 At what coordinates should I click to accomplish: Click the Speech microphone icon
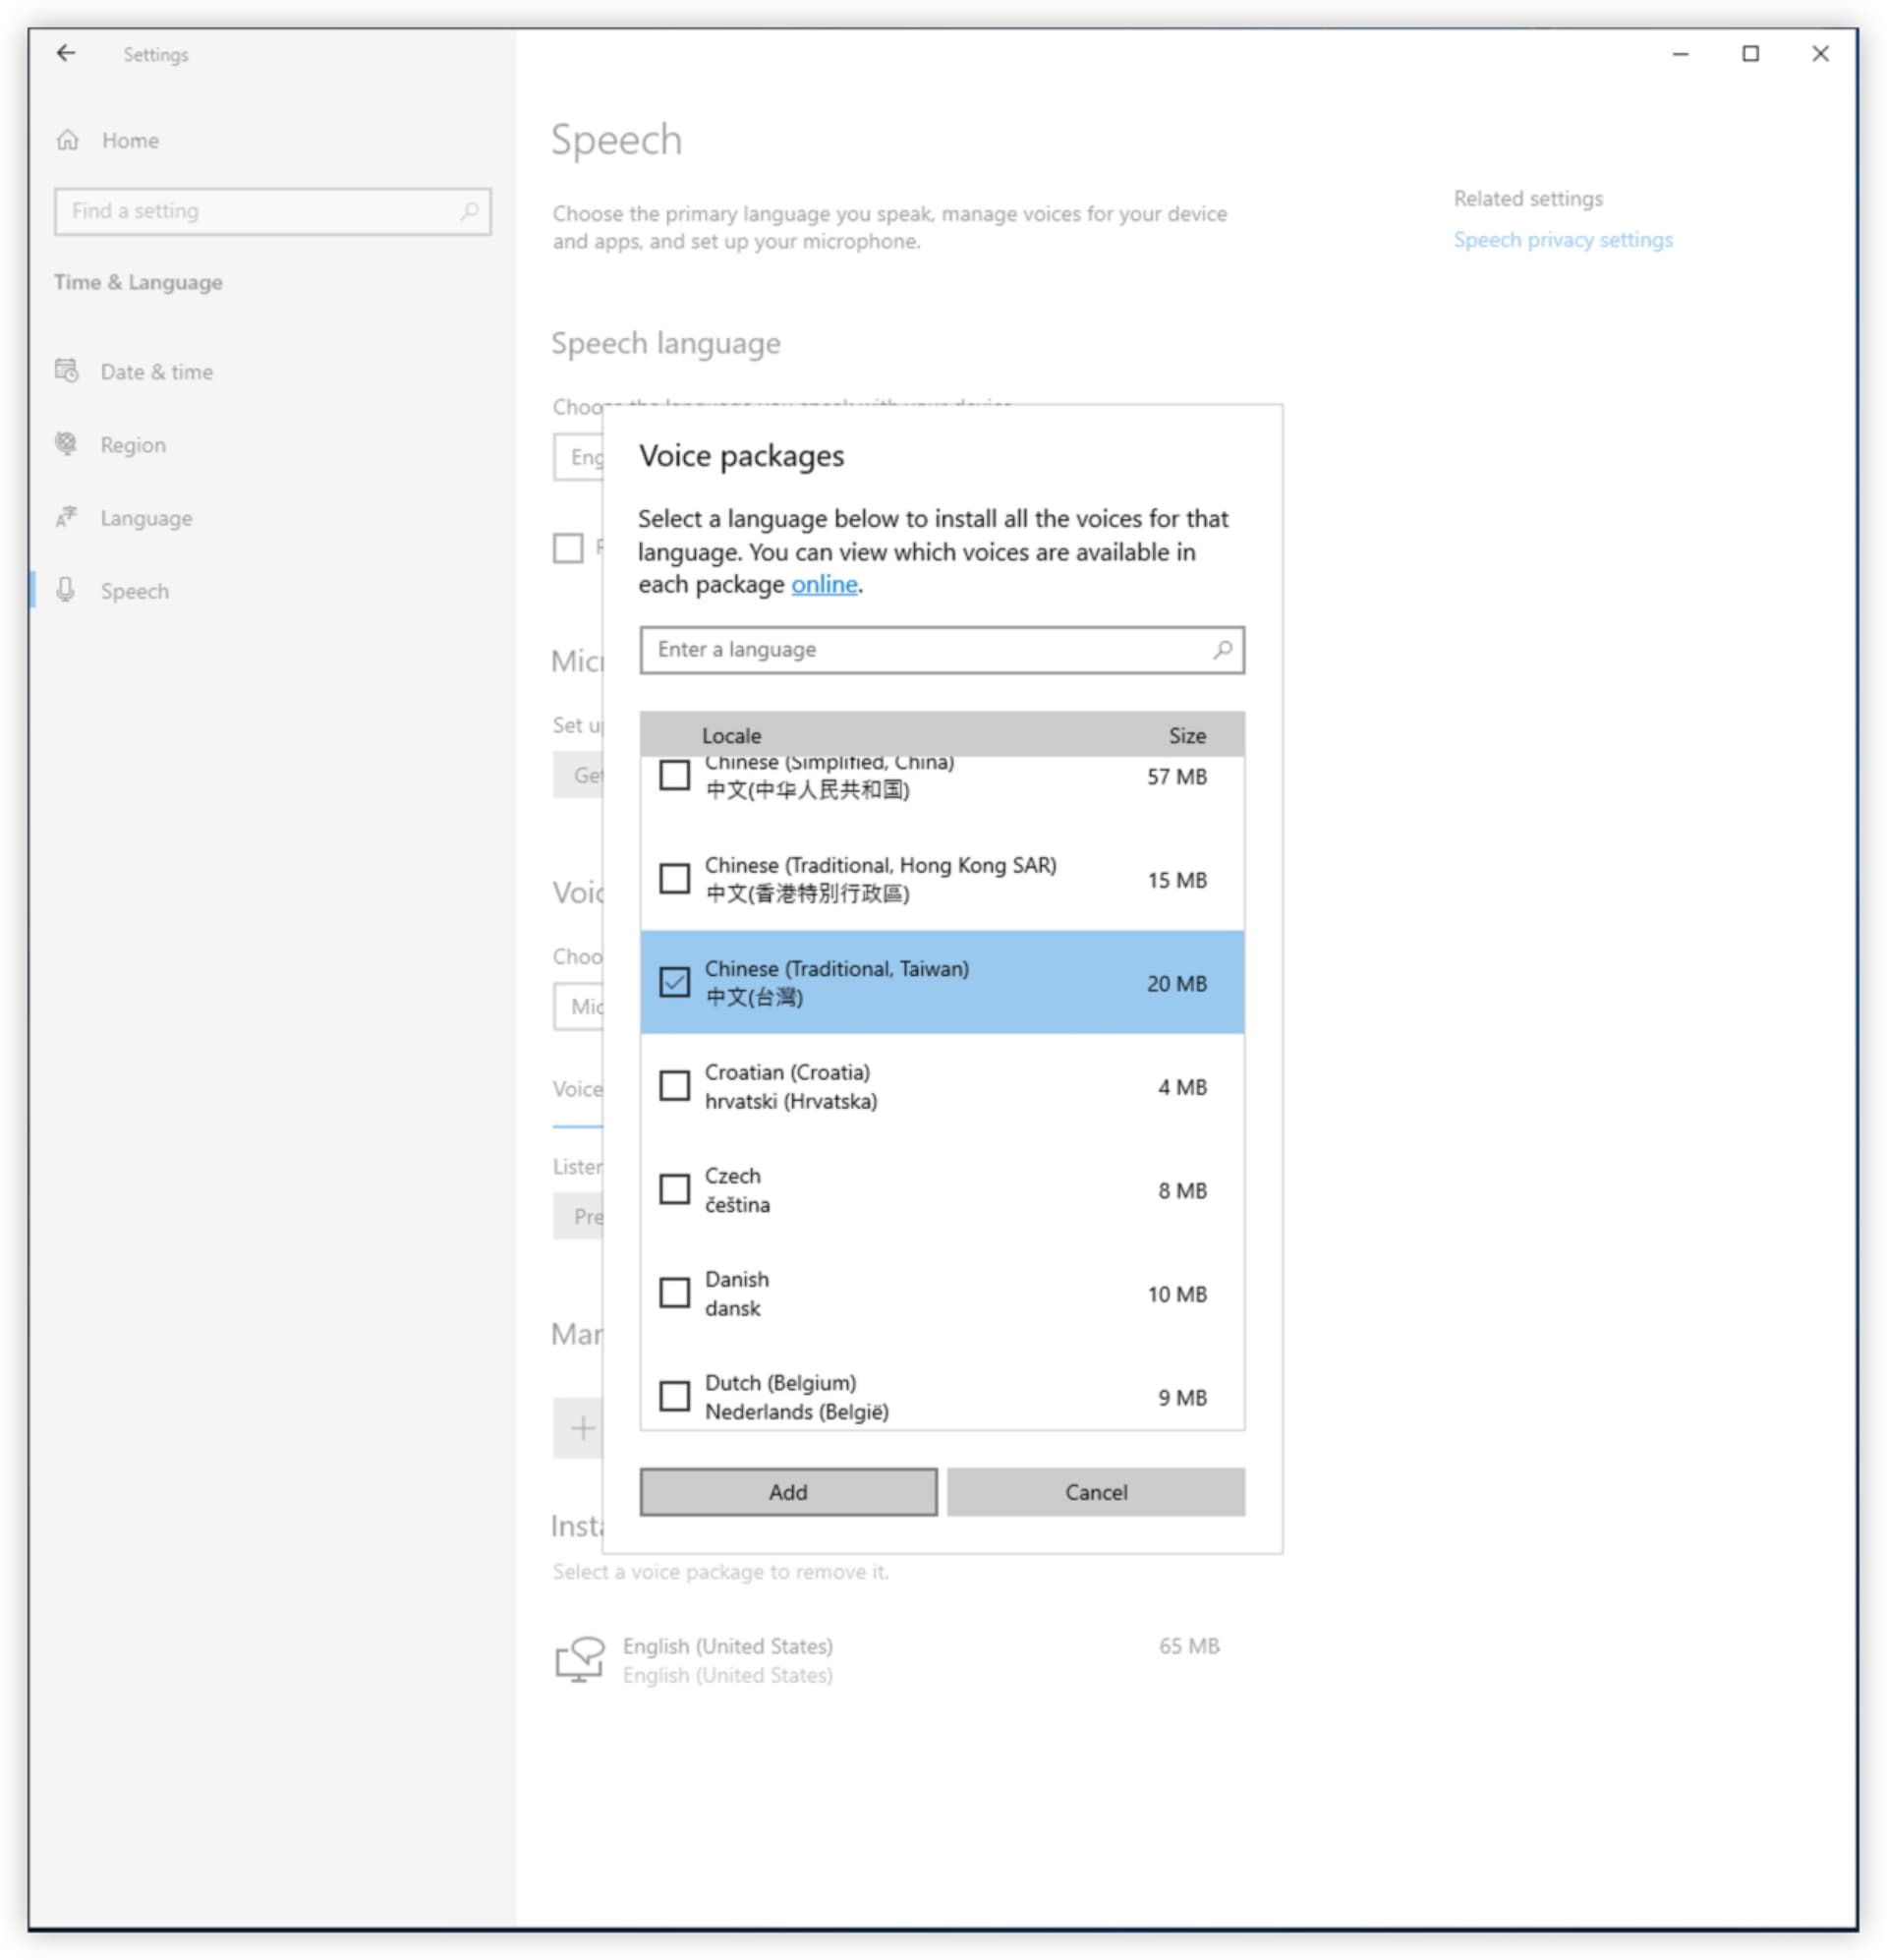pyautogui.click(x=67, y=591)
